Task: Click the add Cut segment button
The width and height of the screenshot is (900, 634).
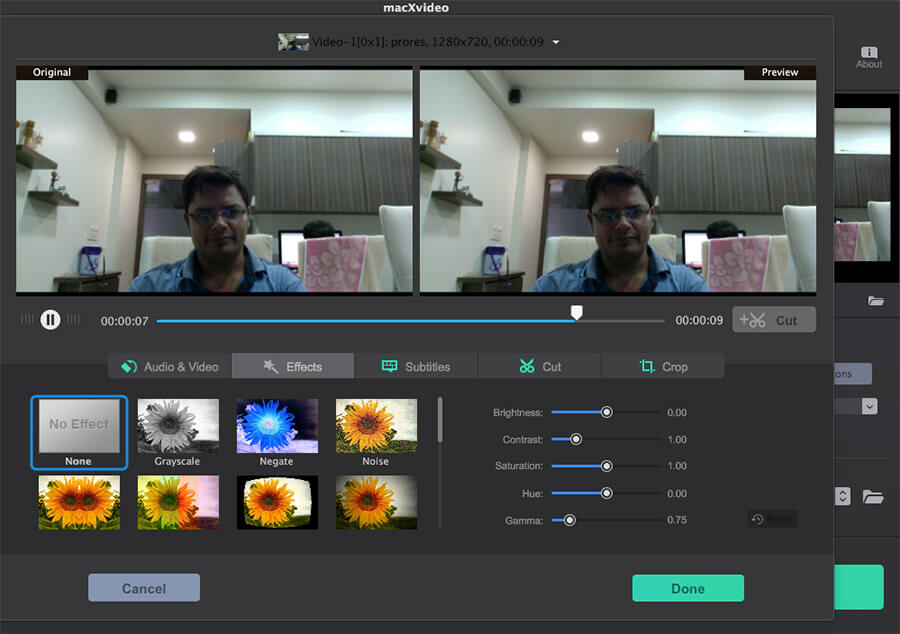Action: pyautogui.click(x=774, y=320)
